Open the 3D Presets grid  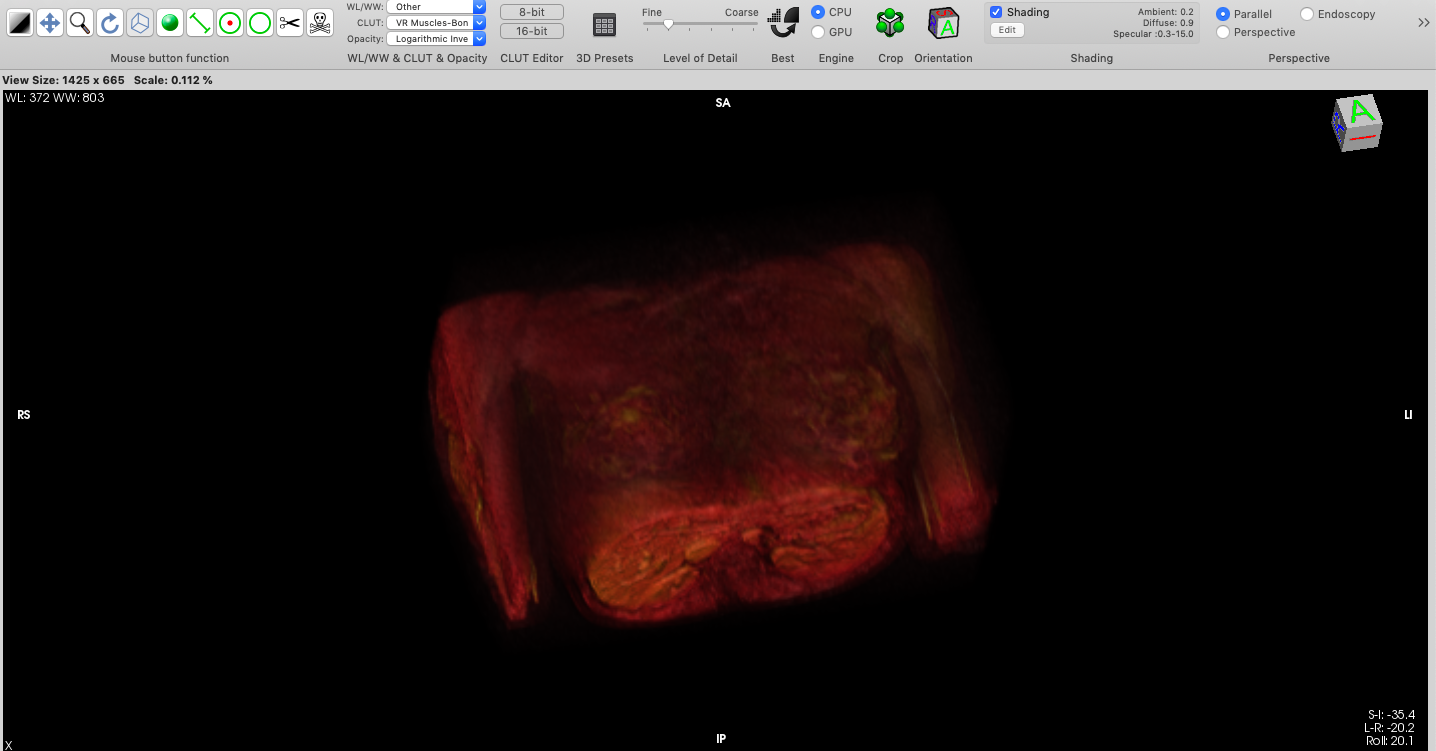click(604, 26)
